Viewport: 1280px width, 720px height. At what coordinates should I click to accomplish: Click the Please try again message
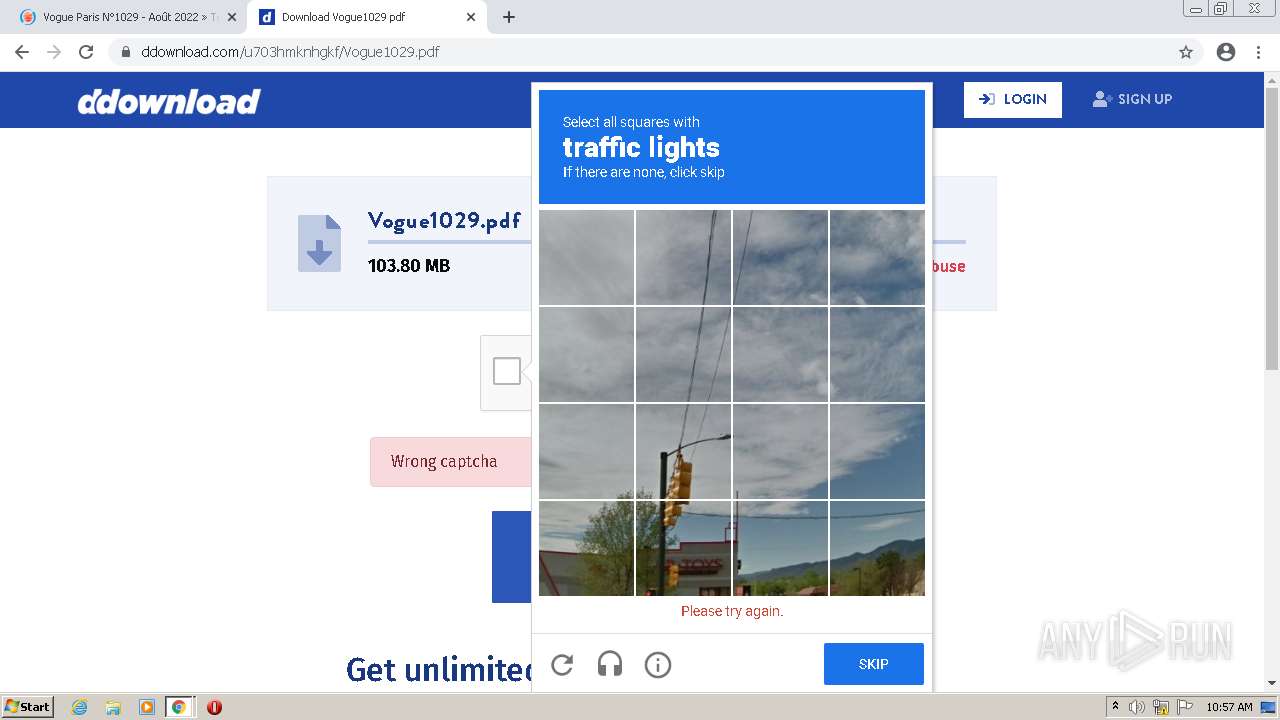tap(732, 611)
